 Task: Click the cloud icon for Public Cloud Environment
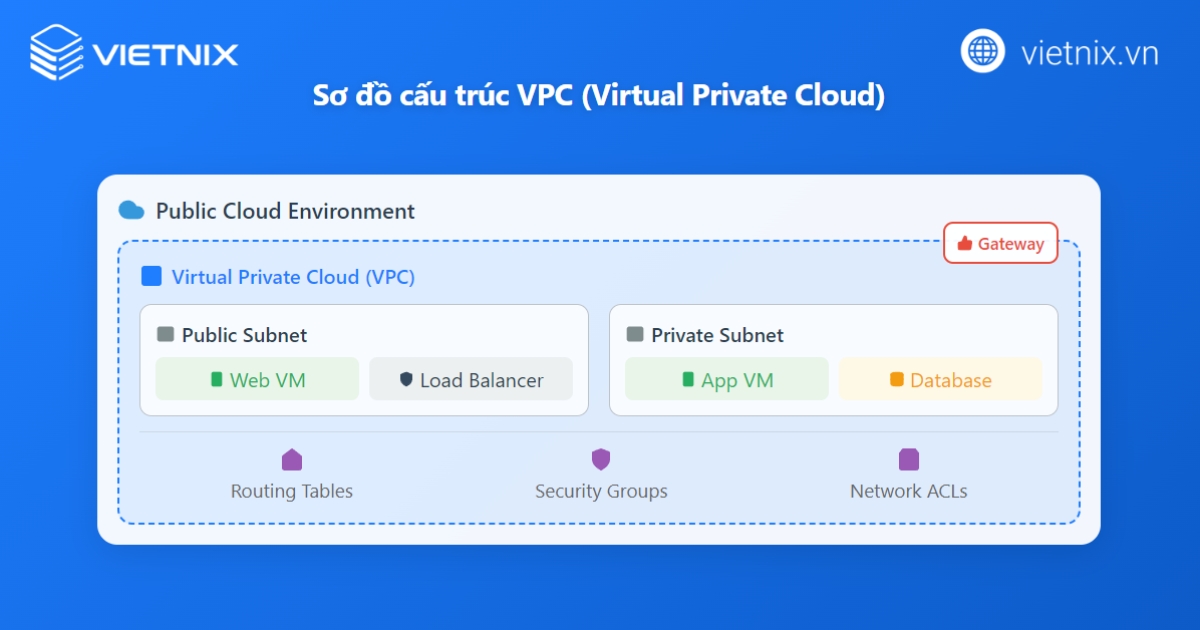[x=131, y=210]
